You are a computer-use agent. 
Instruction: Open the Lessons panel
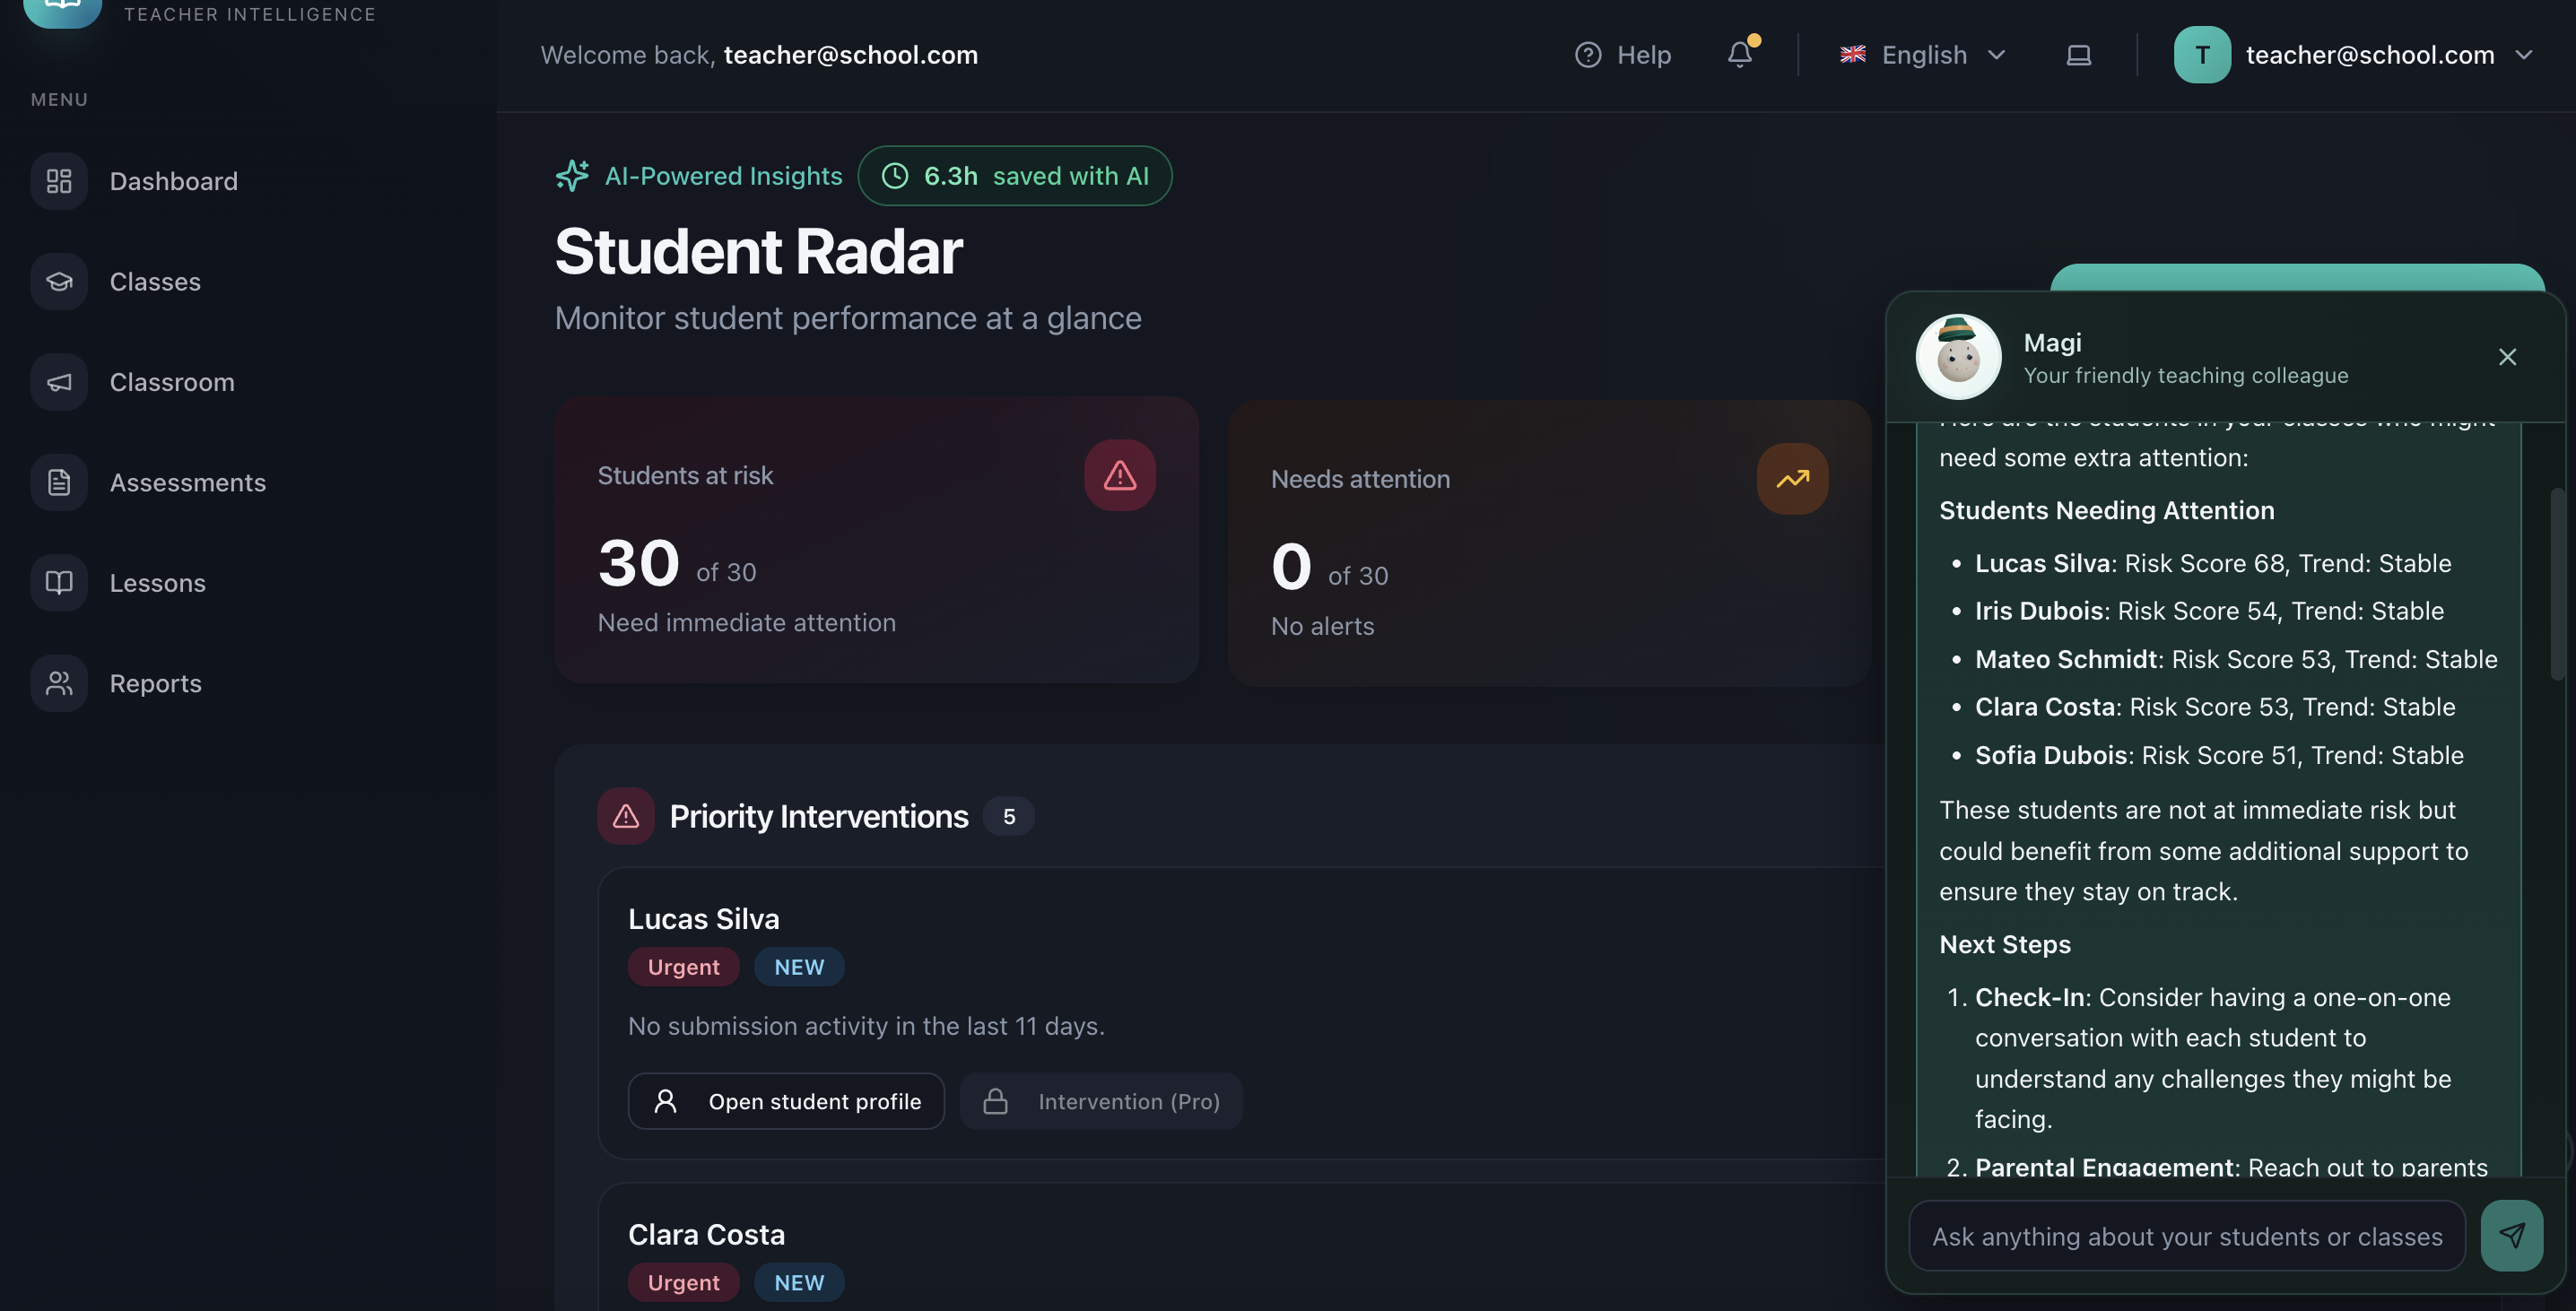tap(157, 582)
